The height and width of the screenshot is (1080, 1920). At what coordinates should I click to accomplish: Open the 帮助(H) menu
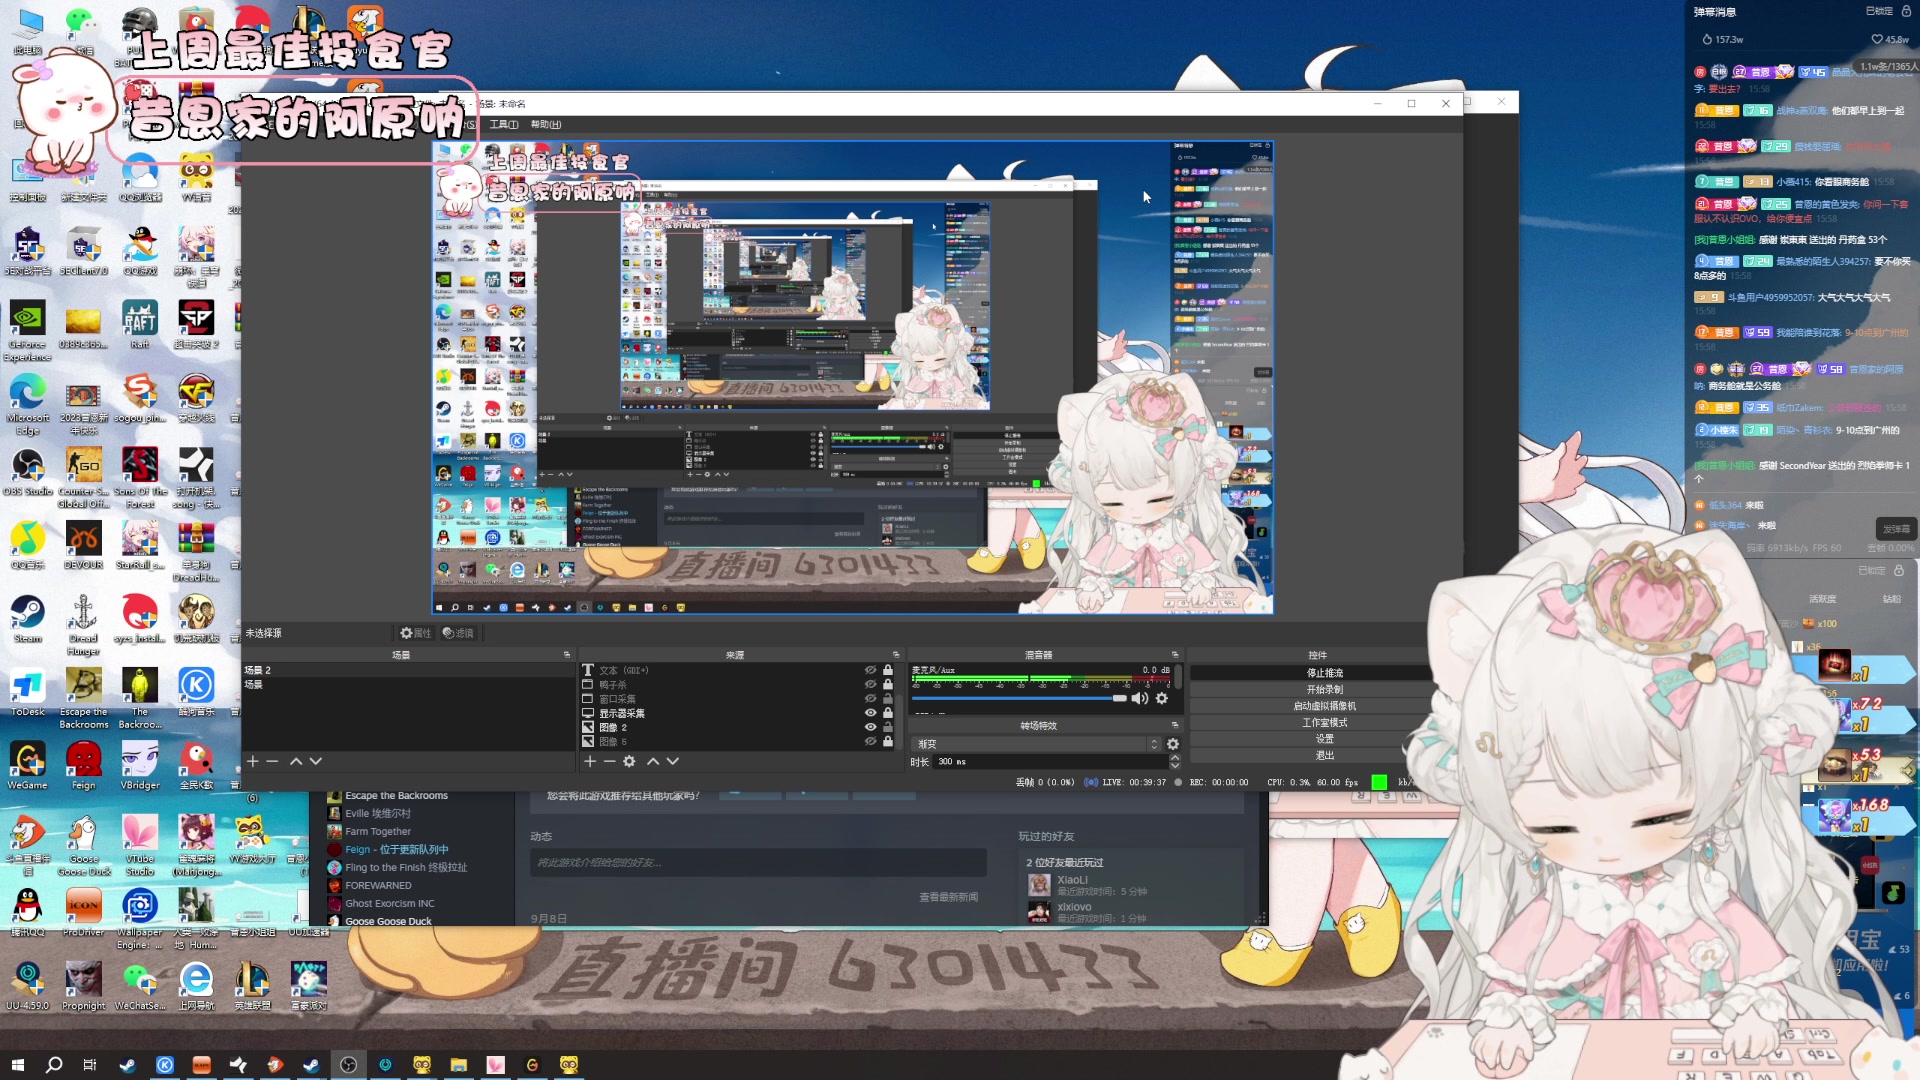545,124
